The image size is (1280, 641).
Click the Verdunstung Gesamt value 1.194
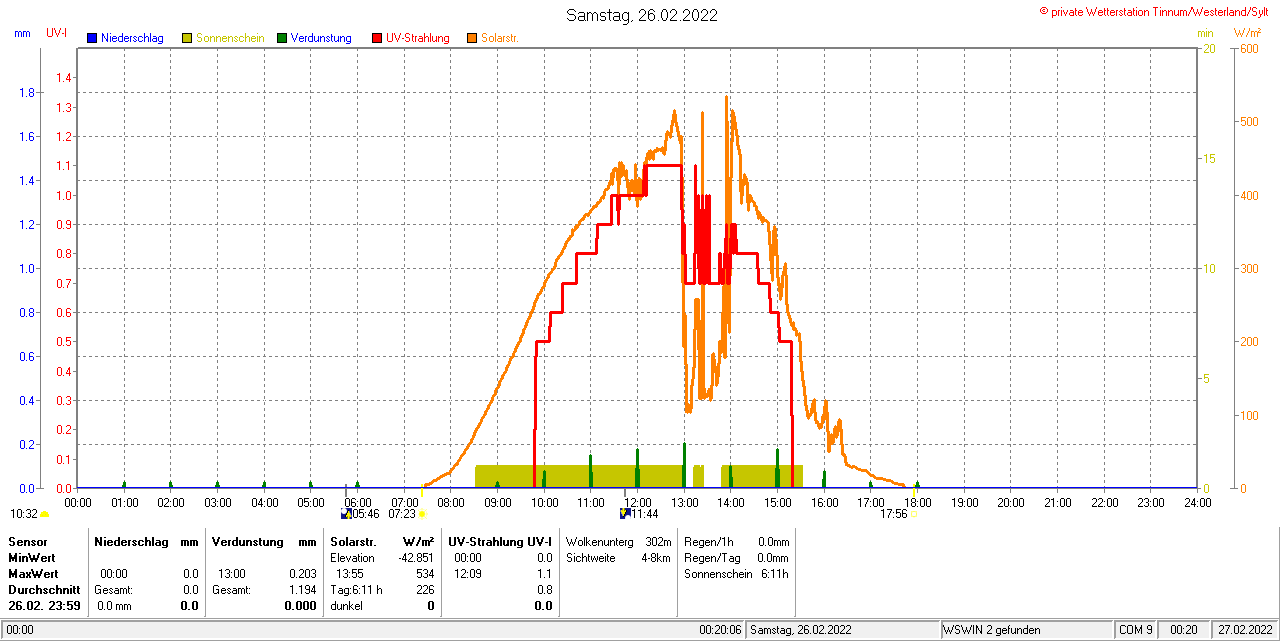(x=302, y=590)
